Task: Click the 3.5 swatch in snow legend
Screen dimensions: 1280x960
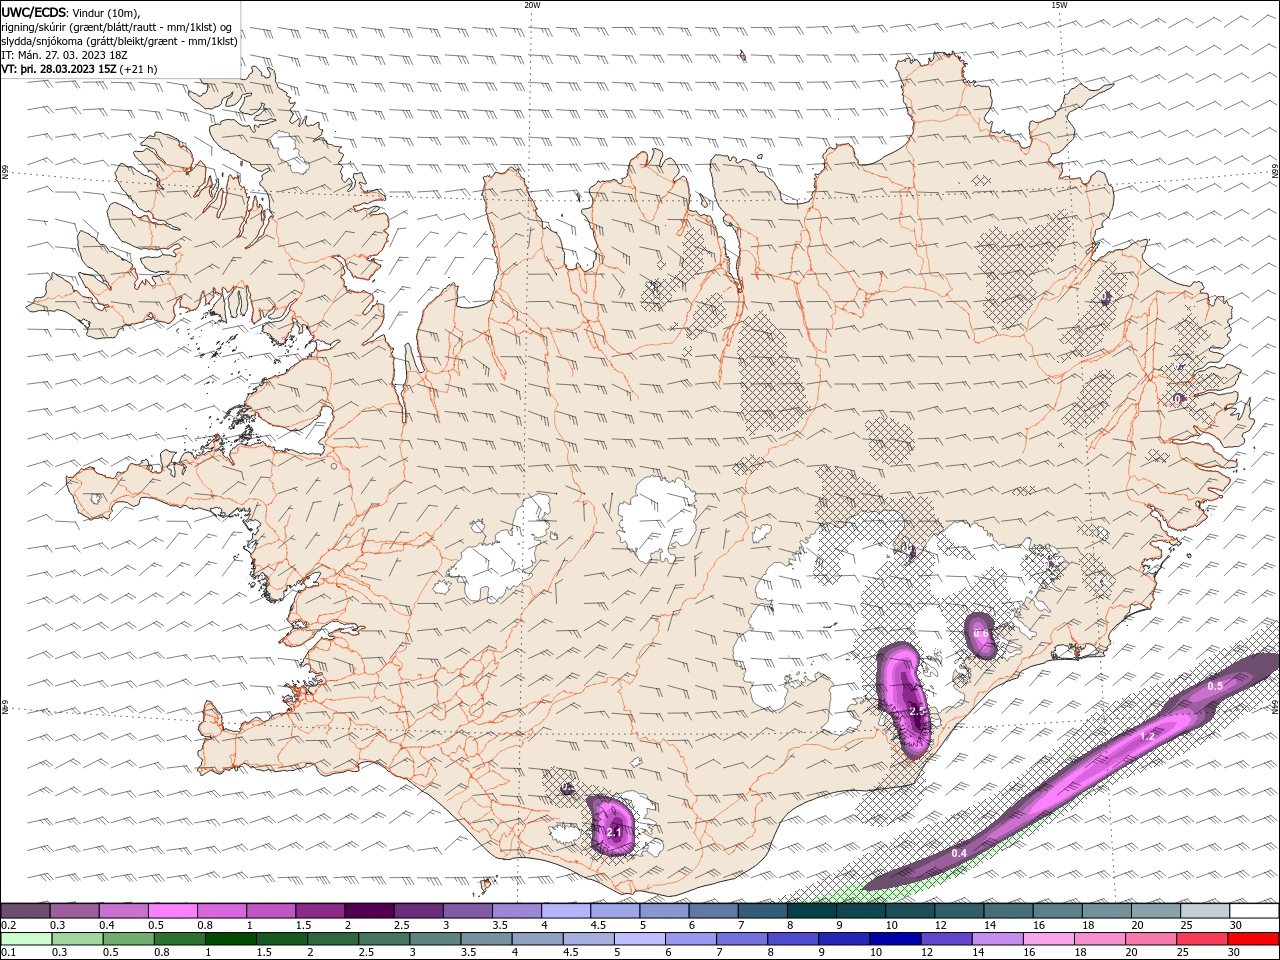Action: 516,910
